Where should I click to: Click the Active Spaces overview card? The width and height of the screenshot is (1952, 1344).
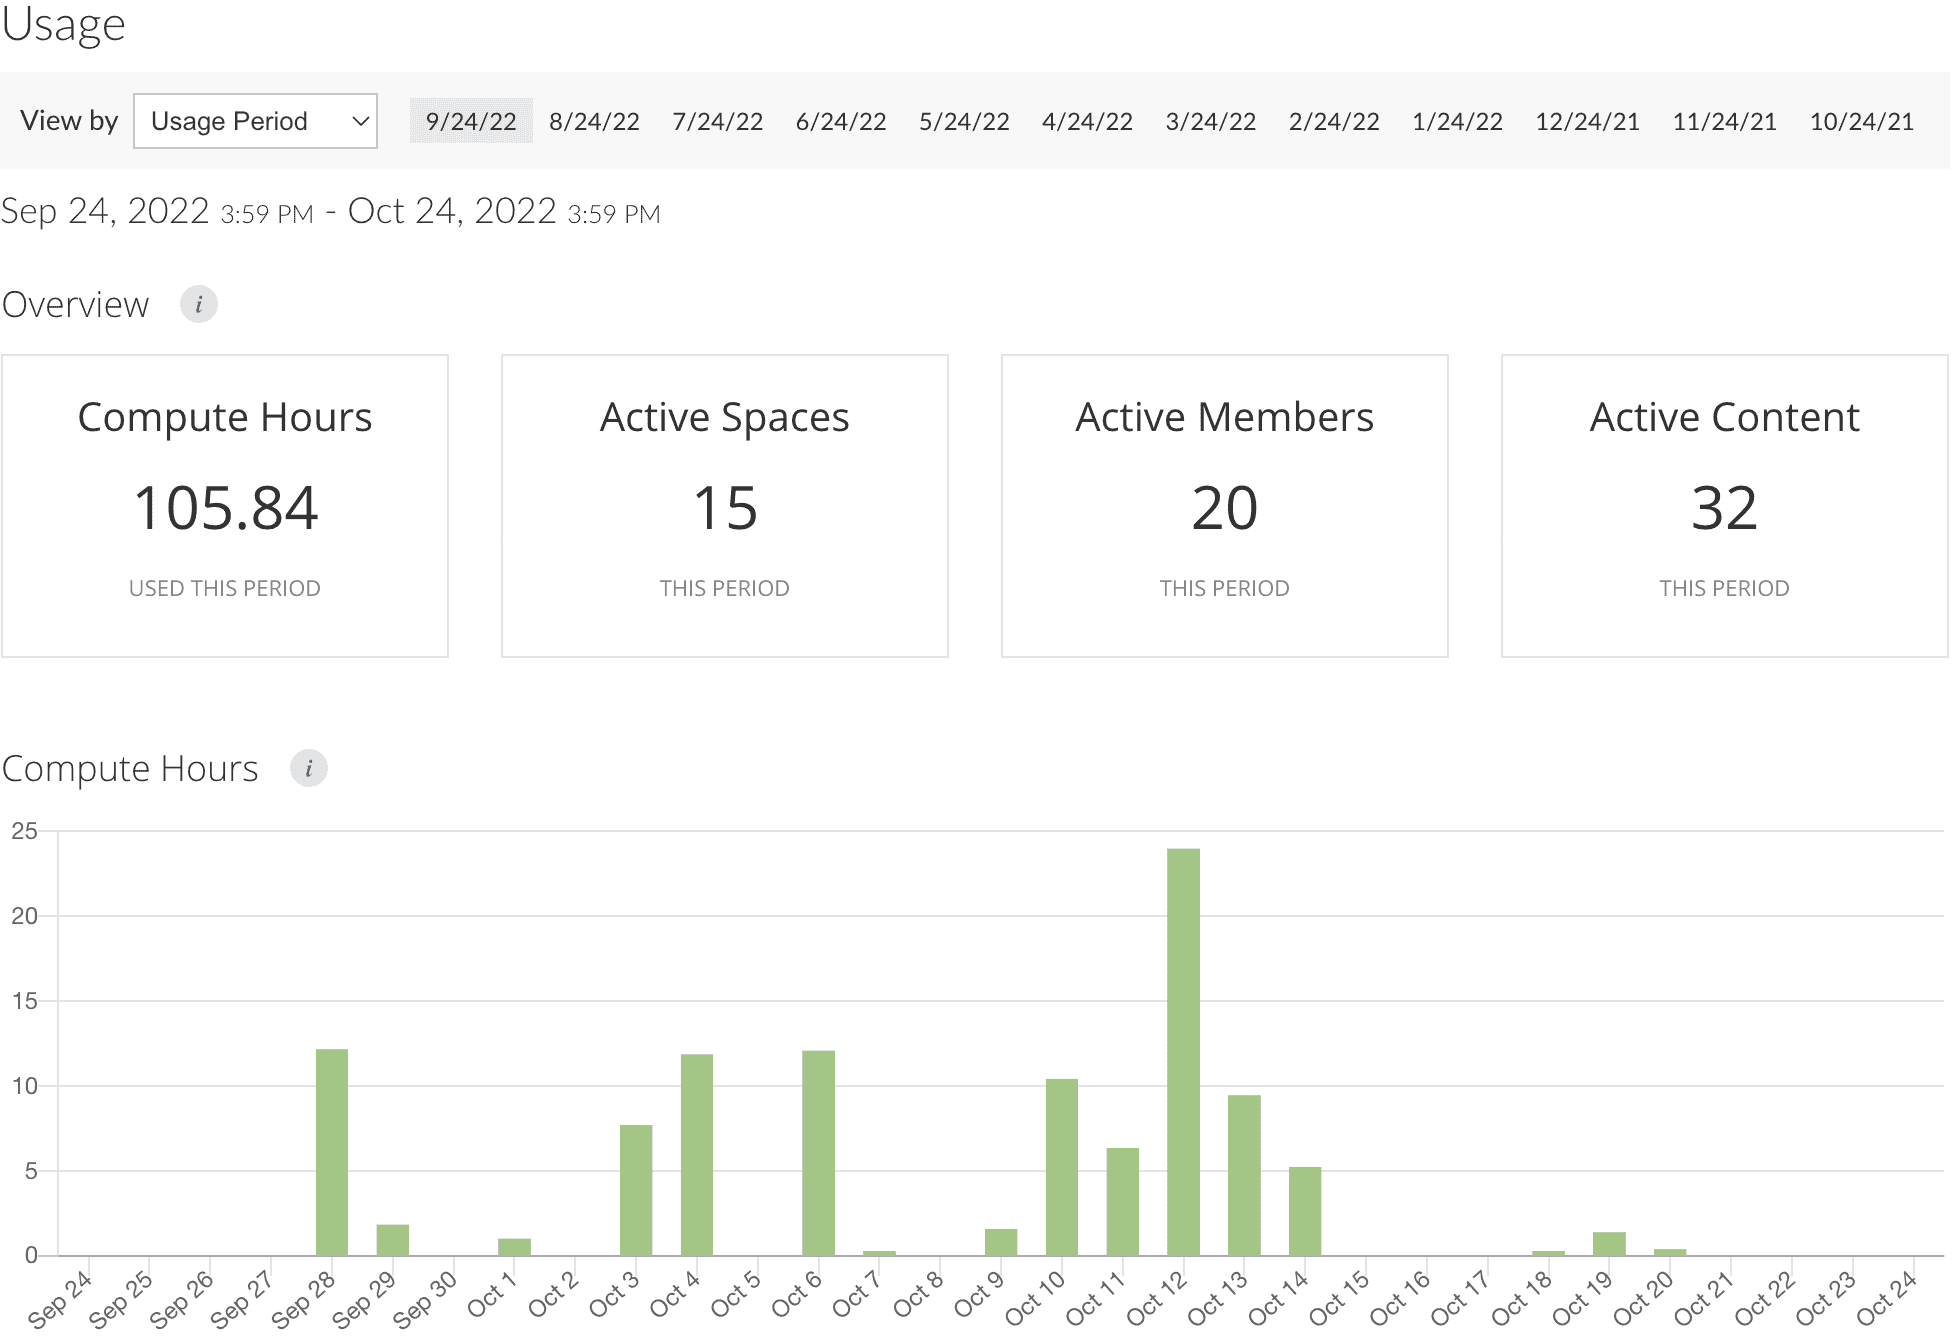pos(725,506)
